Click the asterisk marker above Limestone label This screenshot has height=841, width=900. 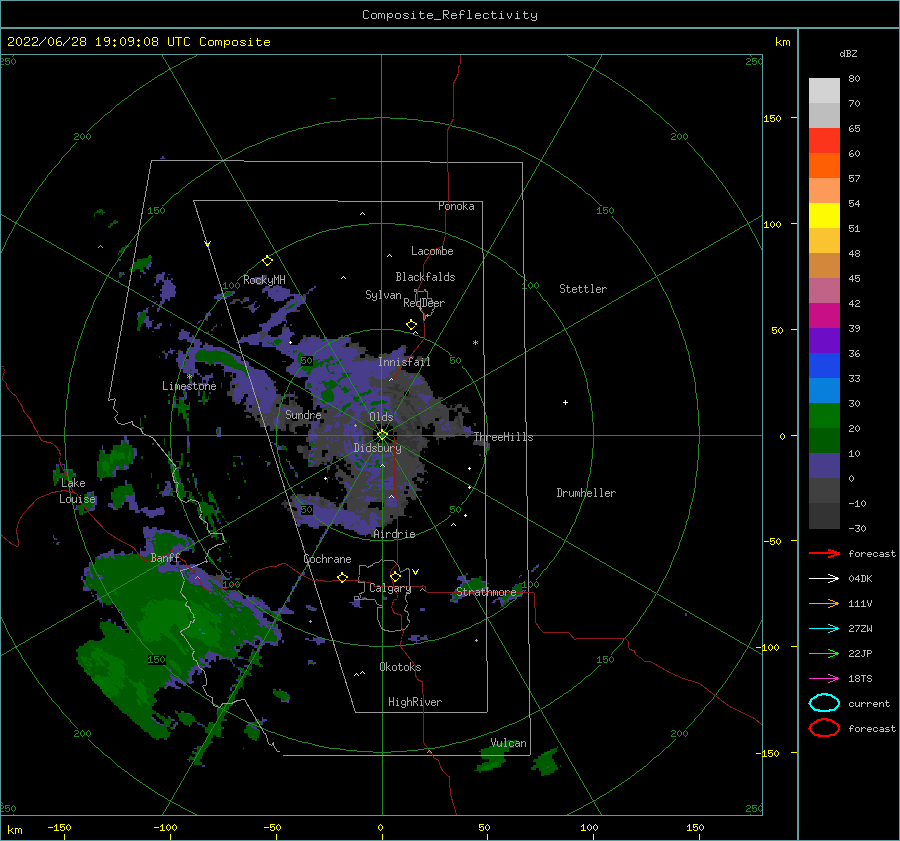tap(189, 377)
